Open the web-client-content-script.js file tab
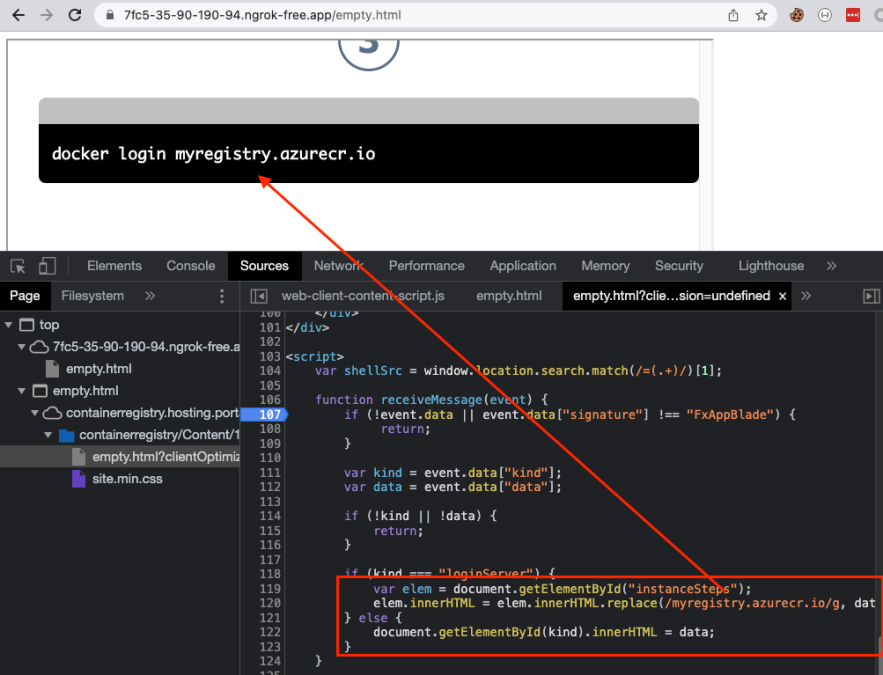Image resolution: width=883 pixels, height=675 pixels. coord(363,296)
